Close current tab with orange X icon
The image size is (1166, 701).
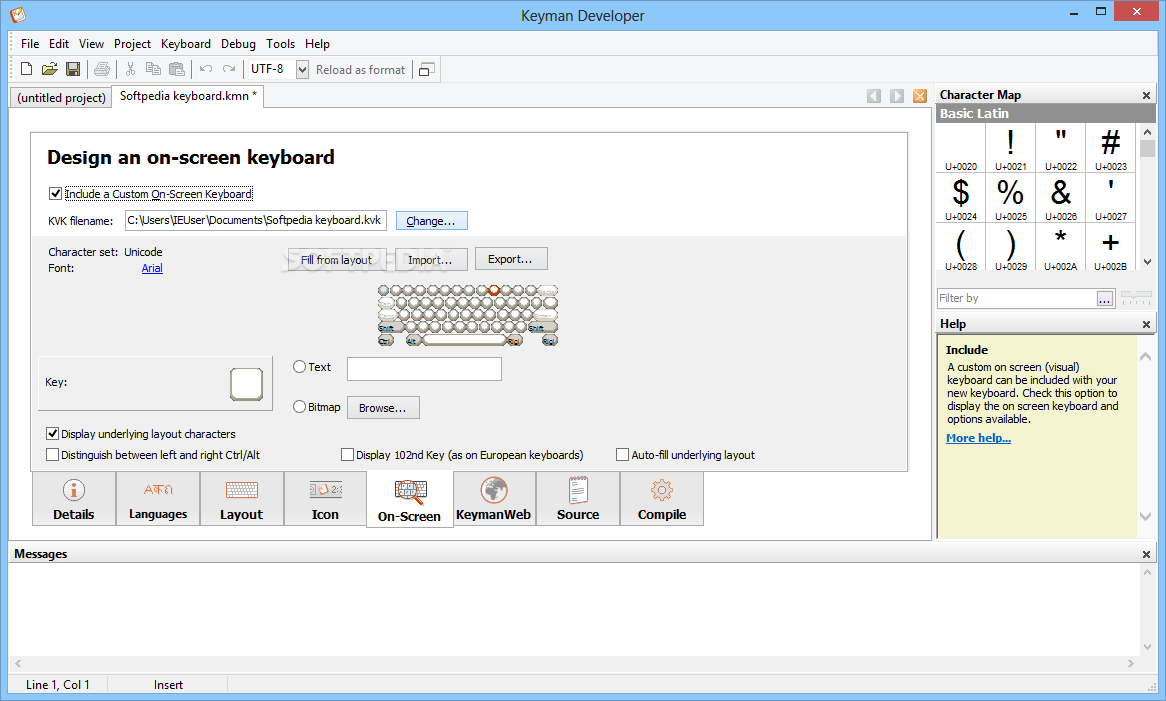tap(920, 96)
